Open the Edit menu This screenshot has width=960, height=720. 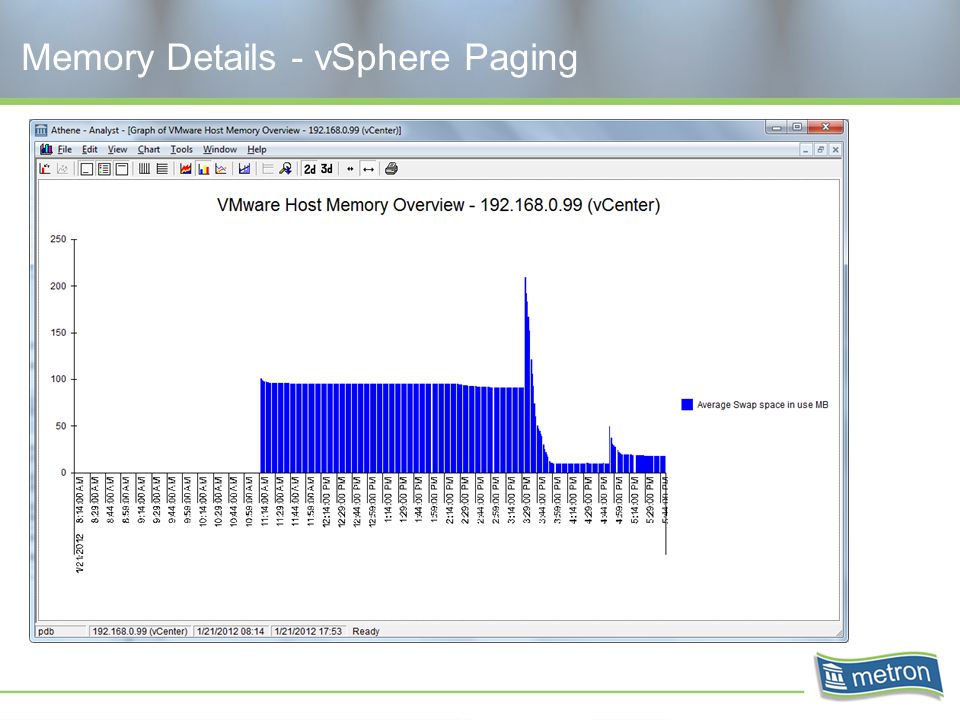(x=89, y=149)
